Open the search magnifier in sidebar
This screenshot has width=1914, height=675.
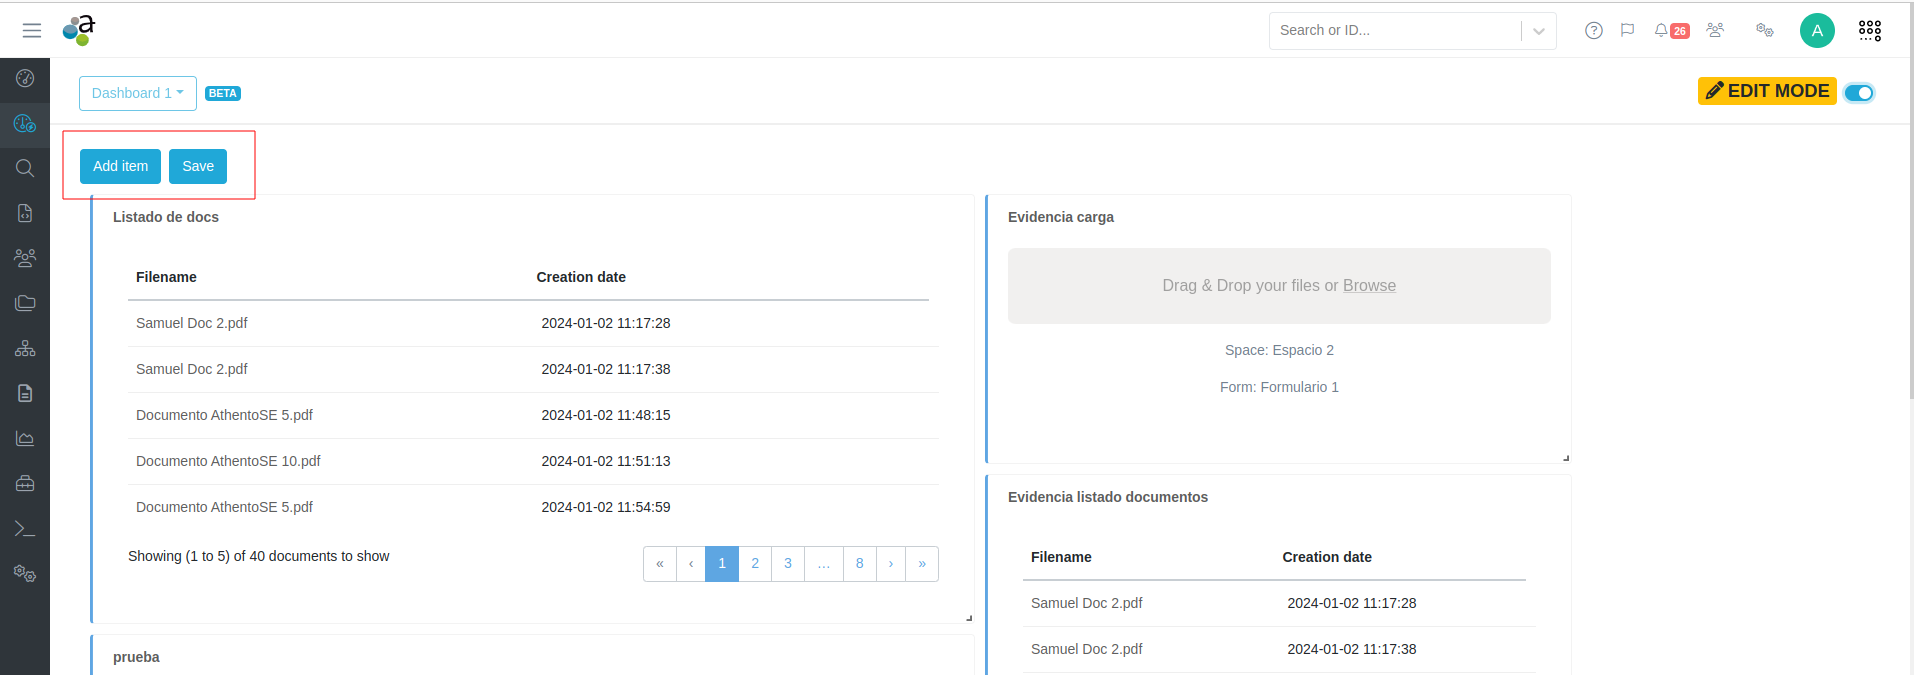(25, 168)
